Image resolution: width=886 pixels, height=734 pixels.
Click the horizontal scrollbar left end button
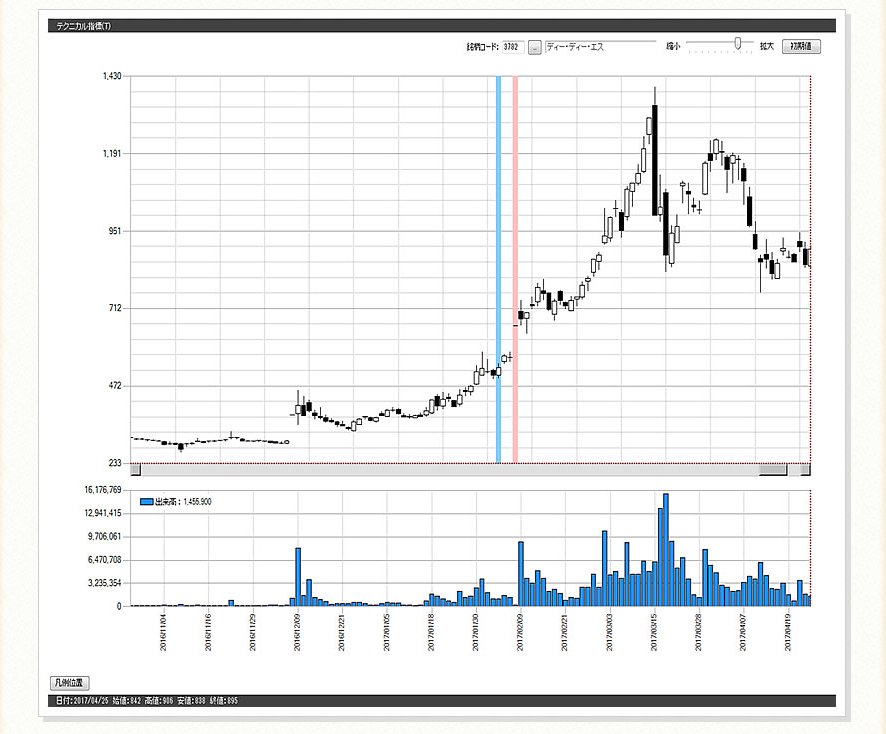tap(137, 470)
